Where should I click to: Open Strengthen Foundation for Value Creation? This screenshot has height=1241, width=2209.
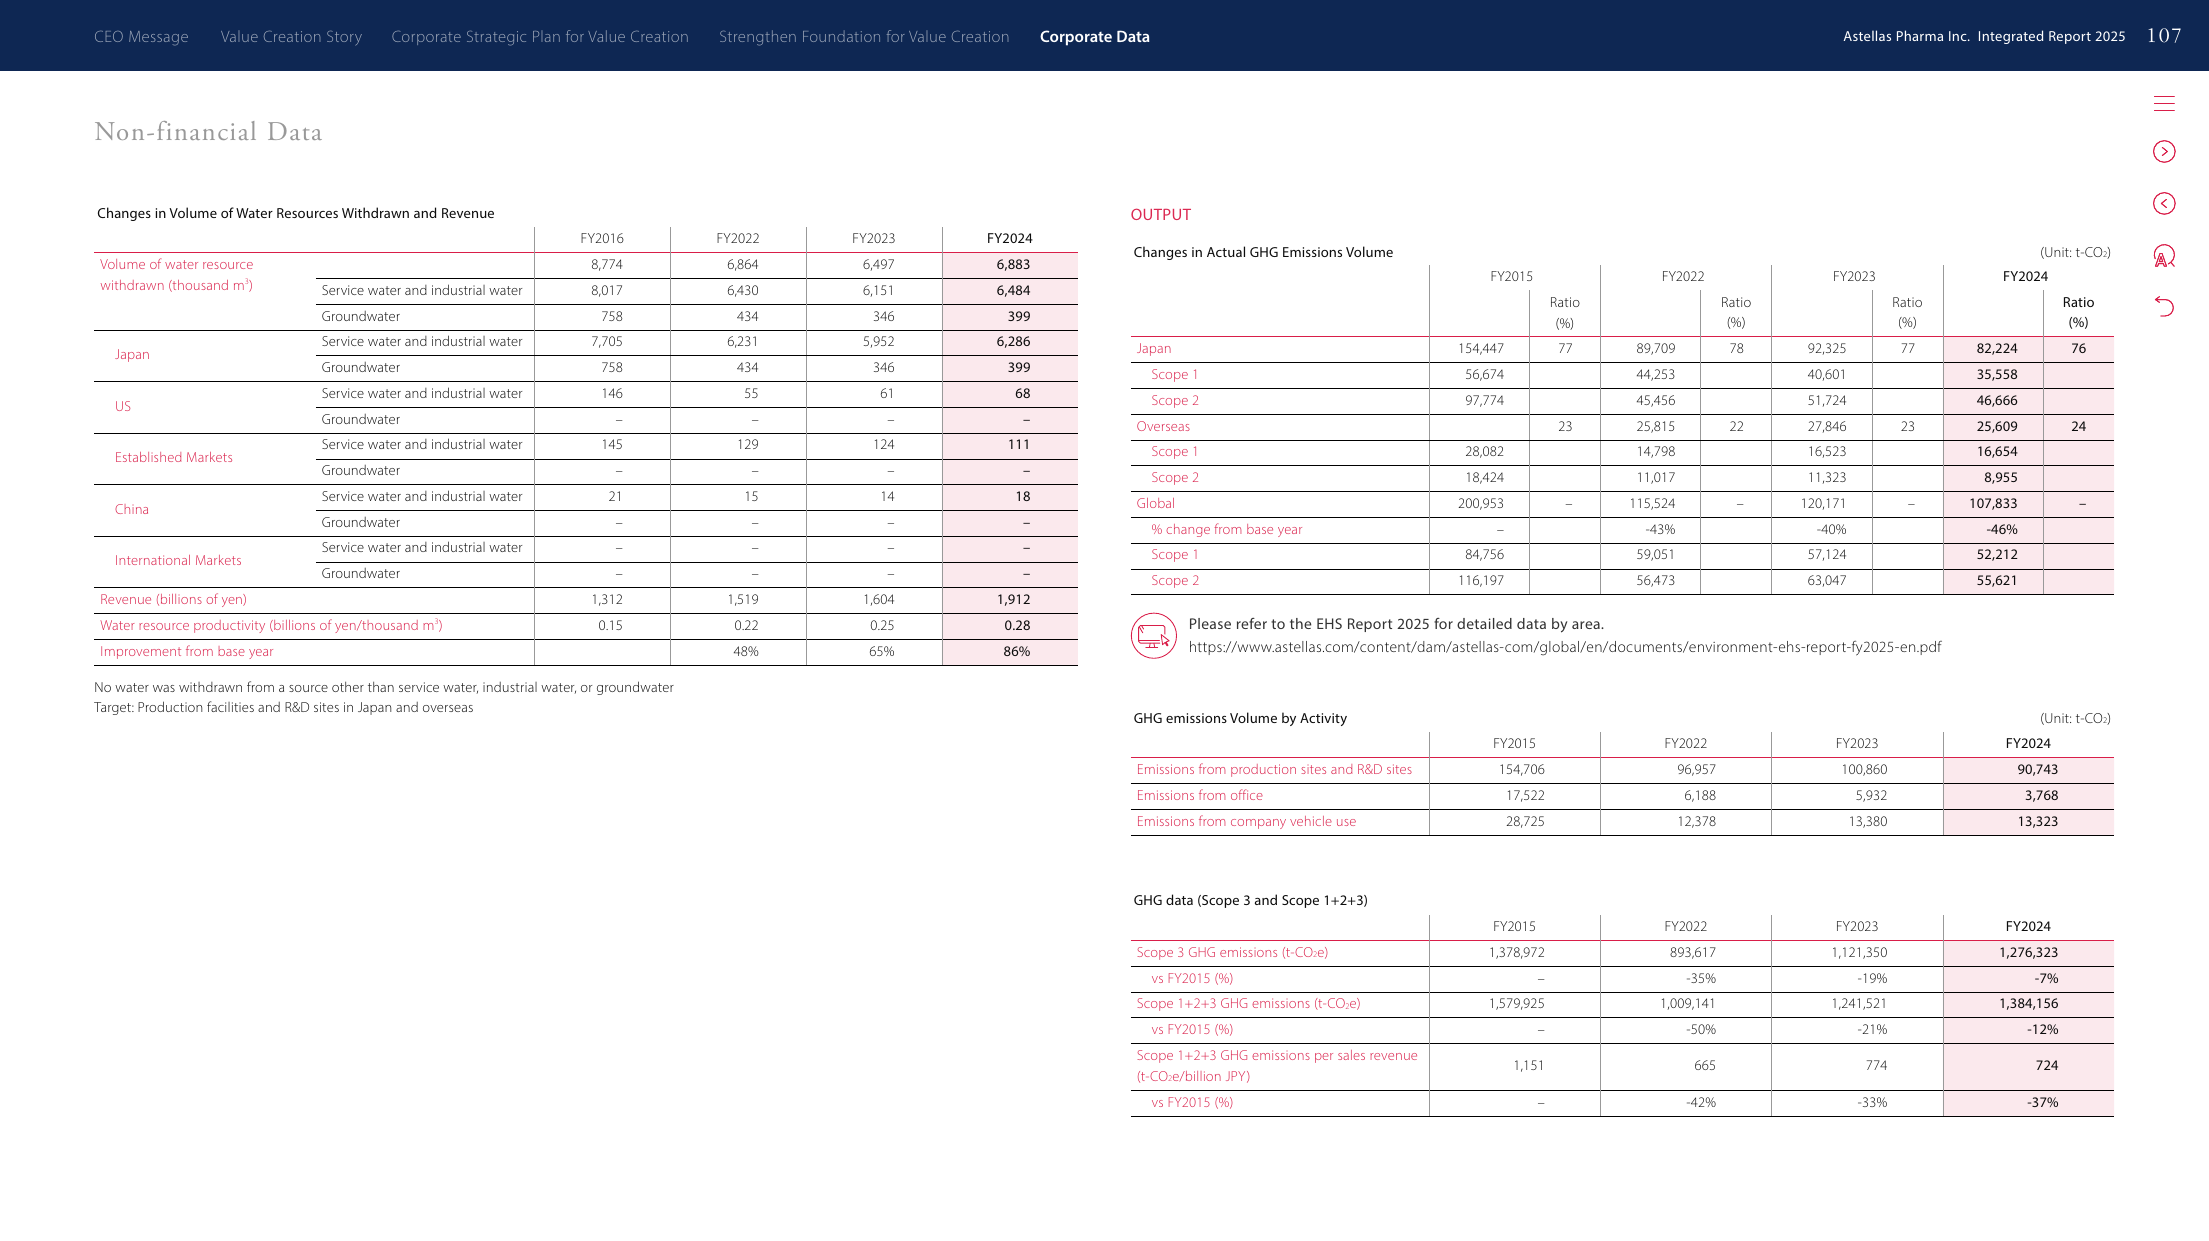click(864, 36)
